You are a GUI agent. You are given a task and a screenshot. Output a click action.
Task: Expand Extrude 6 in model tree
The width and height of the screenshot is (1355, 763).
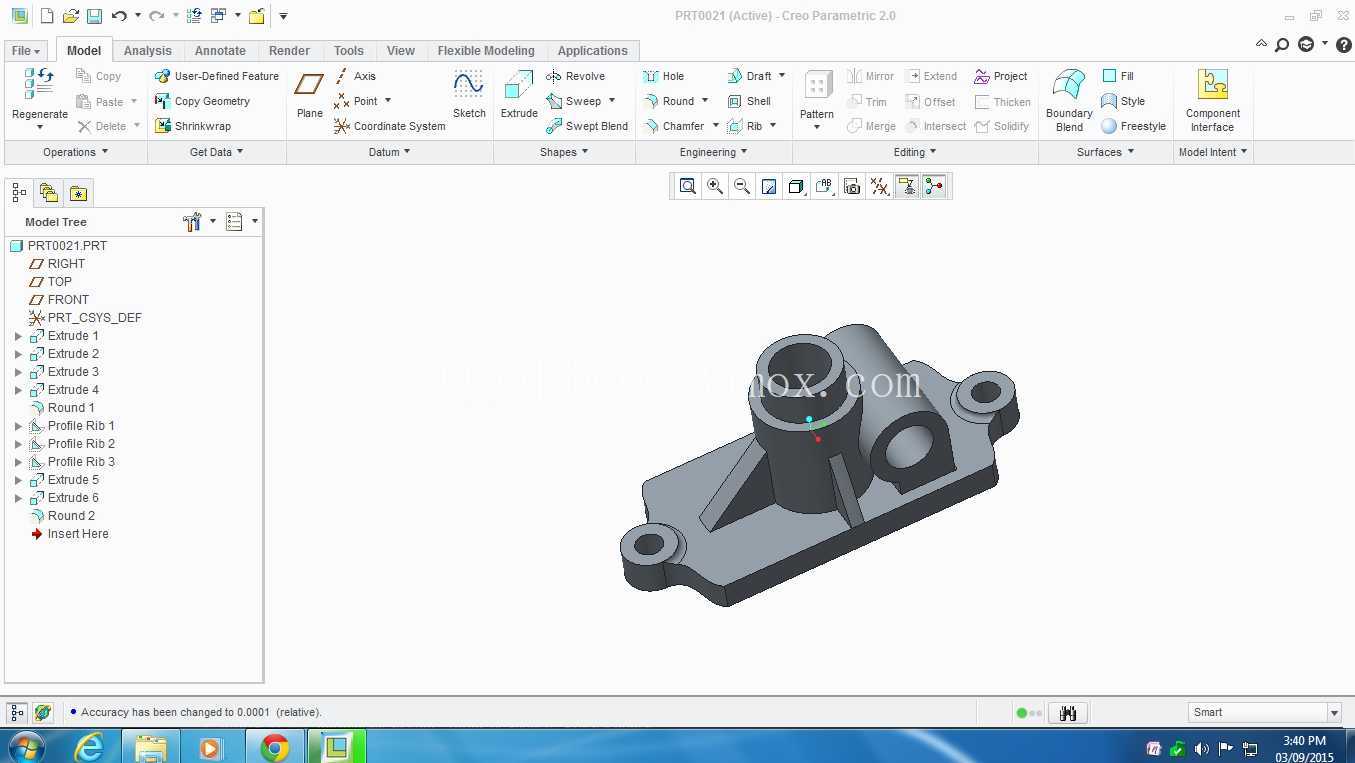click(18, 498)
